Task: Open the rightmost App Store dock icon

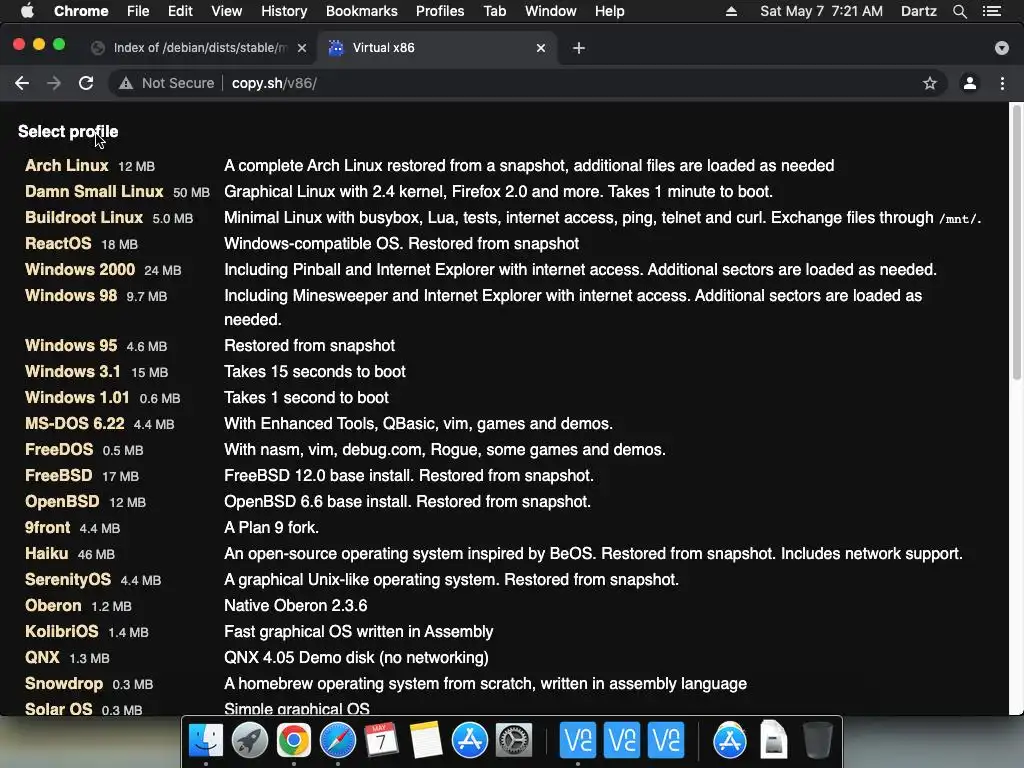Action: pyautogui.click(x=729, y=740)
